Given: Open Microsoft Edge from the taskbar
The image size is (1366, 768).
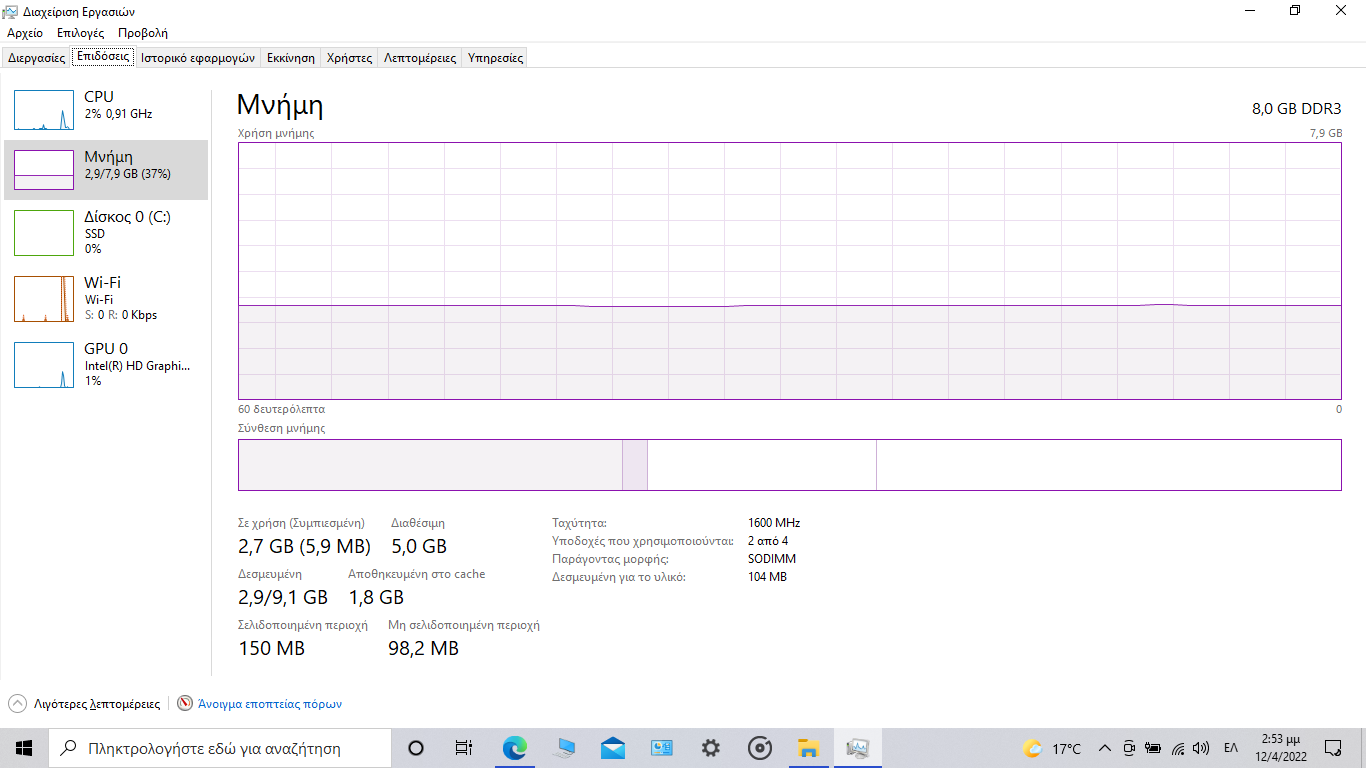Looking at the screenshot, I should 514,748.
